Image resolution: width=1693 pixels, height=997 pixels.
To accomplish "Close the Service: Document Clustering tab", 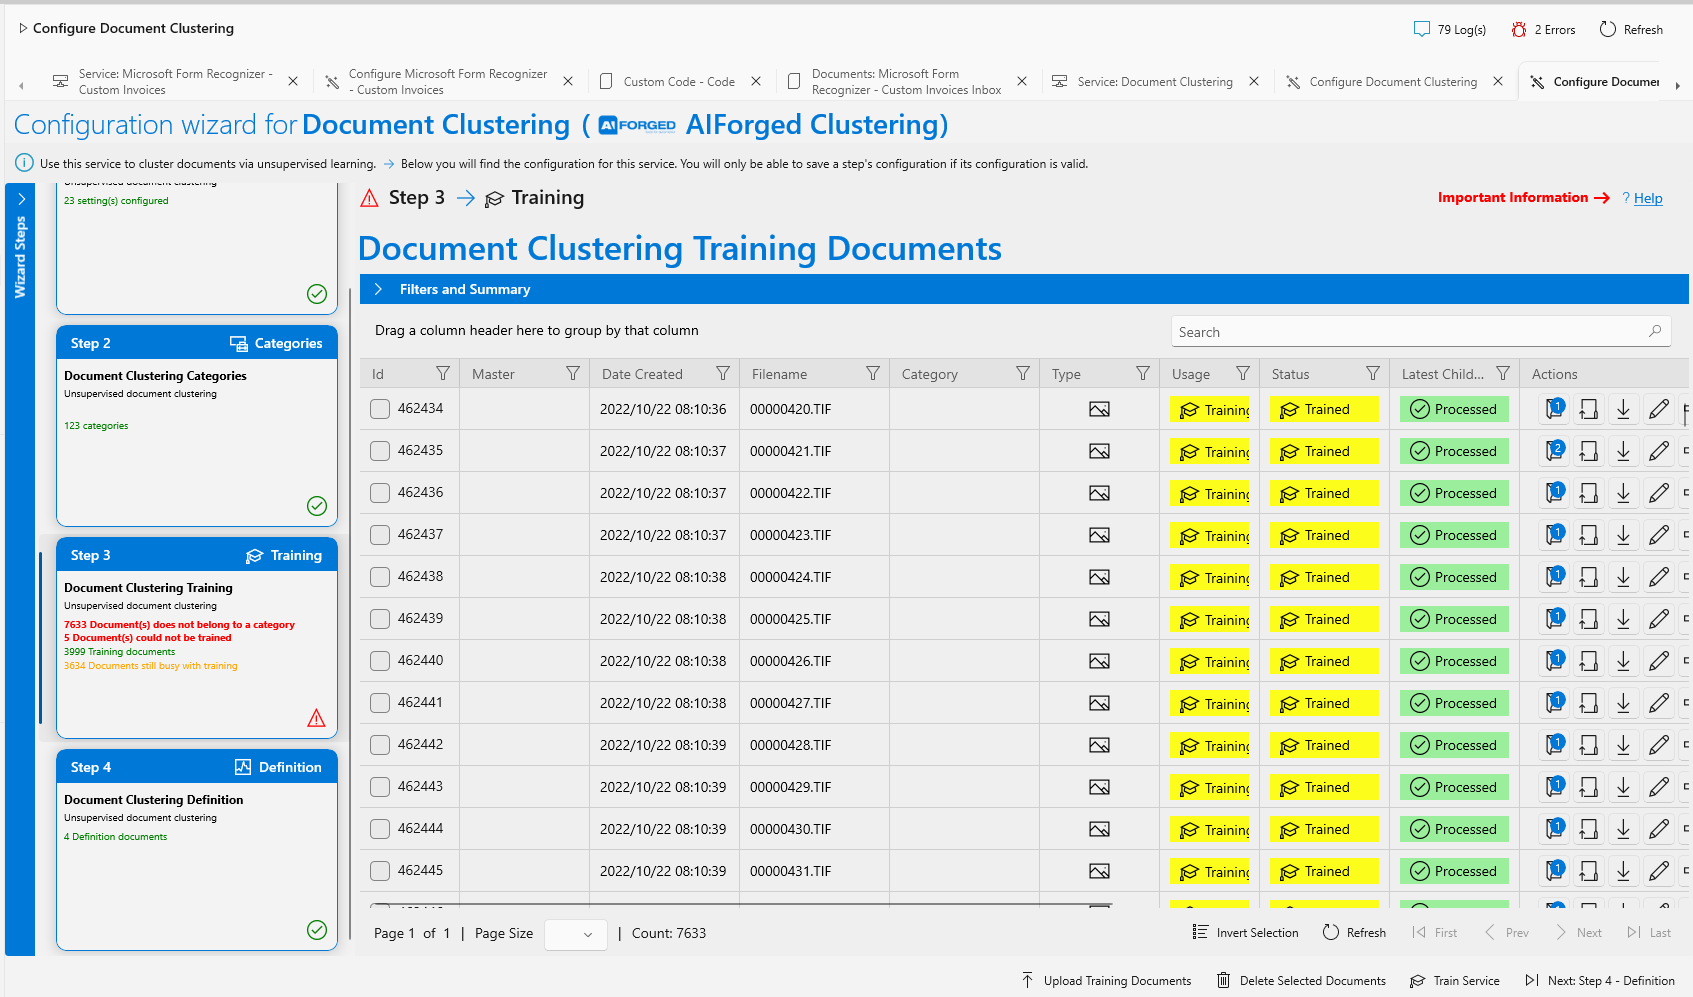I will 1254,81.
